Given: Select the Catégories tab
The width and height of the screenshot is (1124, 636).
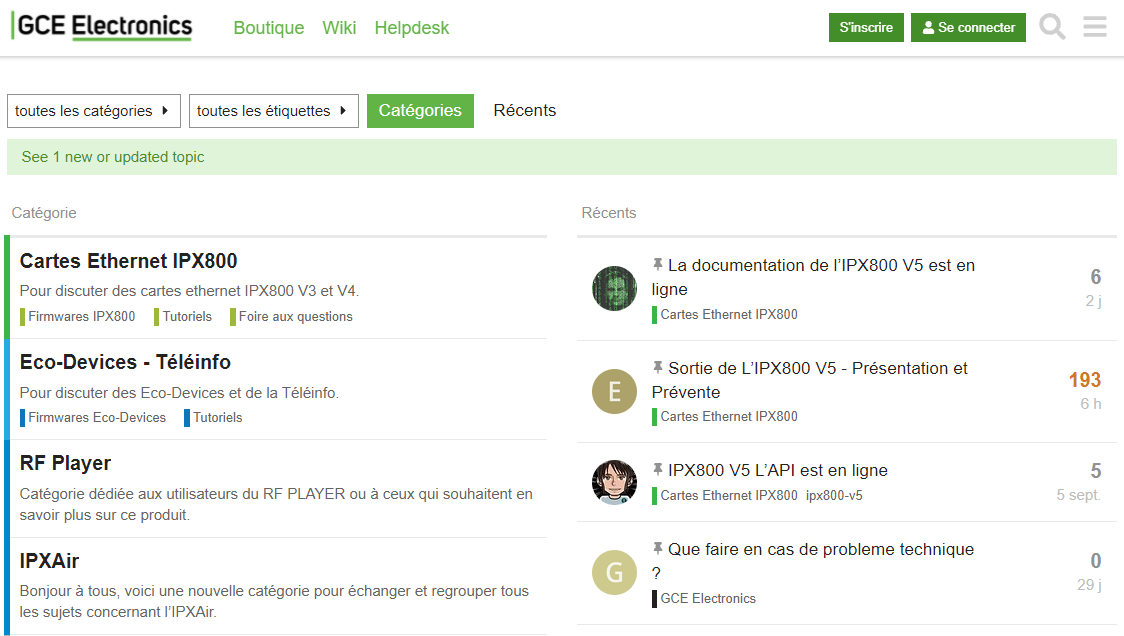Looking at the screenshot, I should 420,111.
